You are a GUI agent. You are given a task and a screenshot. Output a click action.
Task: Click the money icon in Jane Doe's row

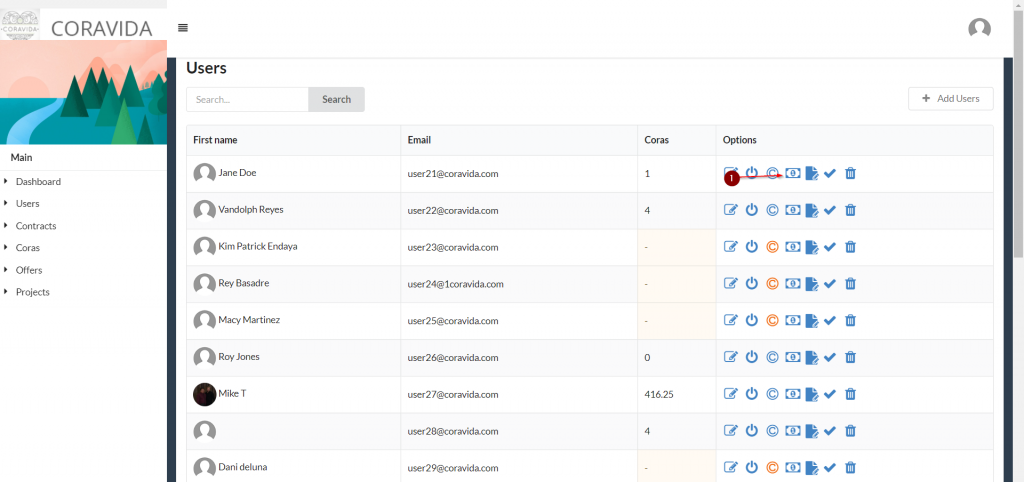792,173
